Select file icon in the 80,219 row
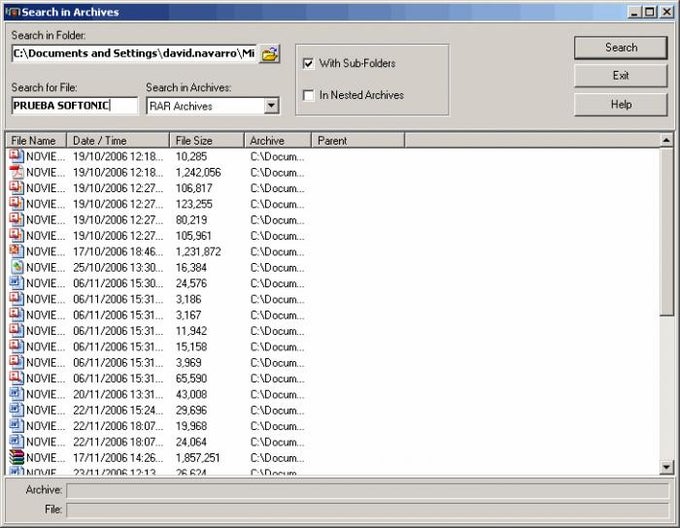Viewport: 680px width, 528px height. (x=16, y=219)
